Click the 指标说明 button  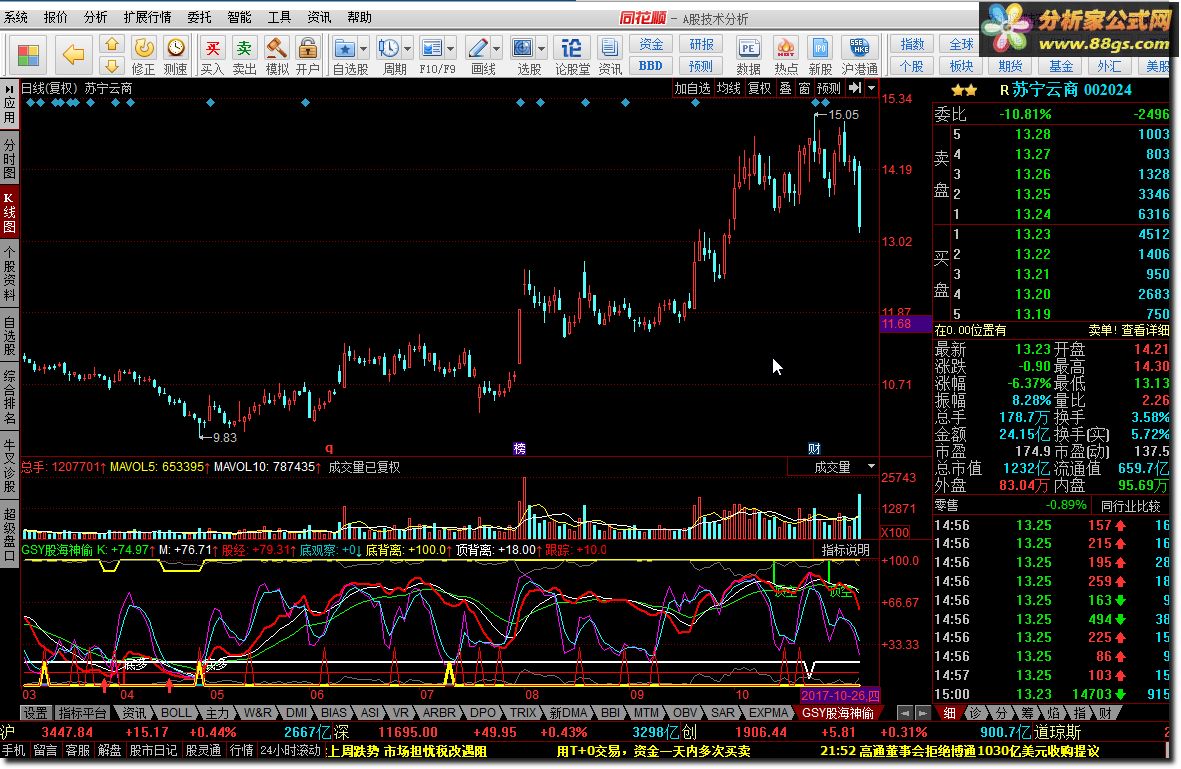[846, 551]
